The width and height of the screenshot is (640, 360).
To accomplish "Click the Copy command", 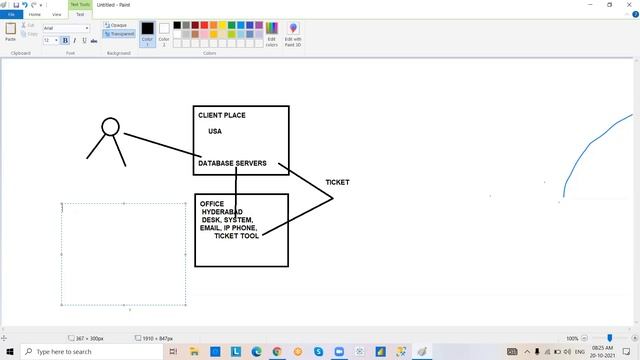I will 29,34.
